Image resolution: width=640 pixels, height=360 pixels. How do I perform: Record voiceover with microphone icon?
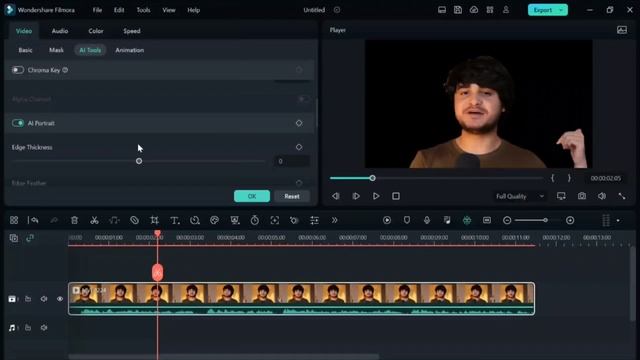[x=427, y=220]
